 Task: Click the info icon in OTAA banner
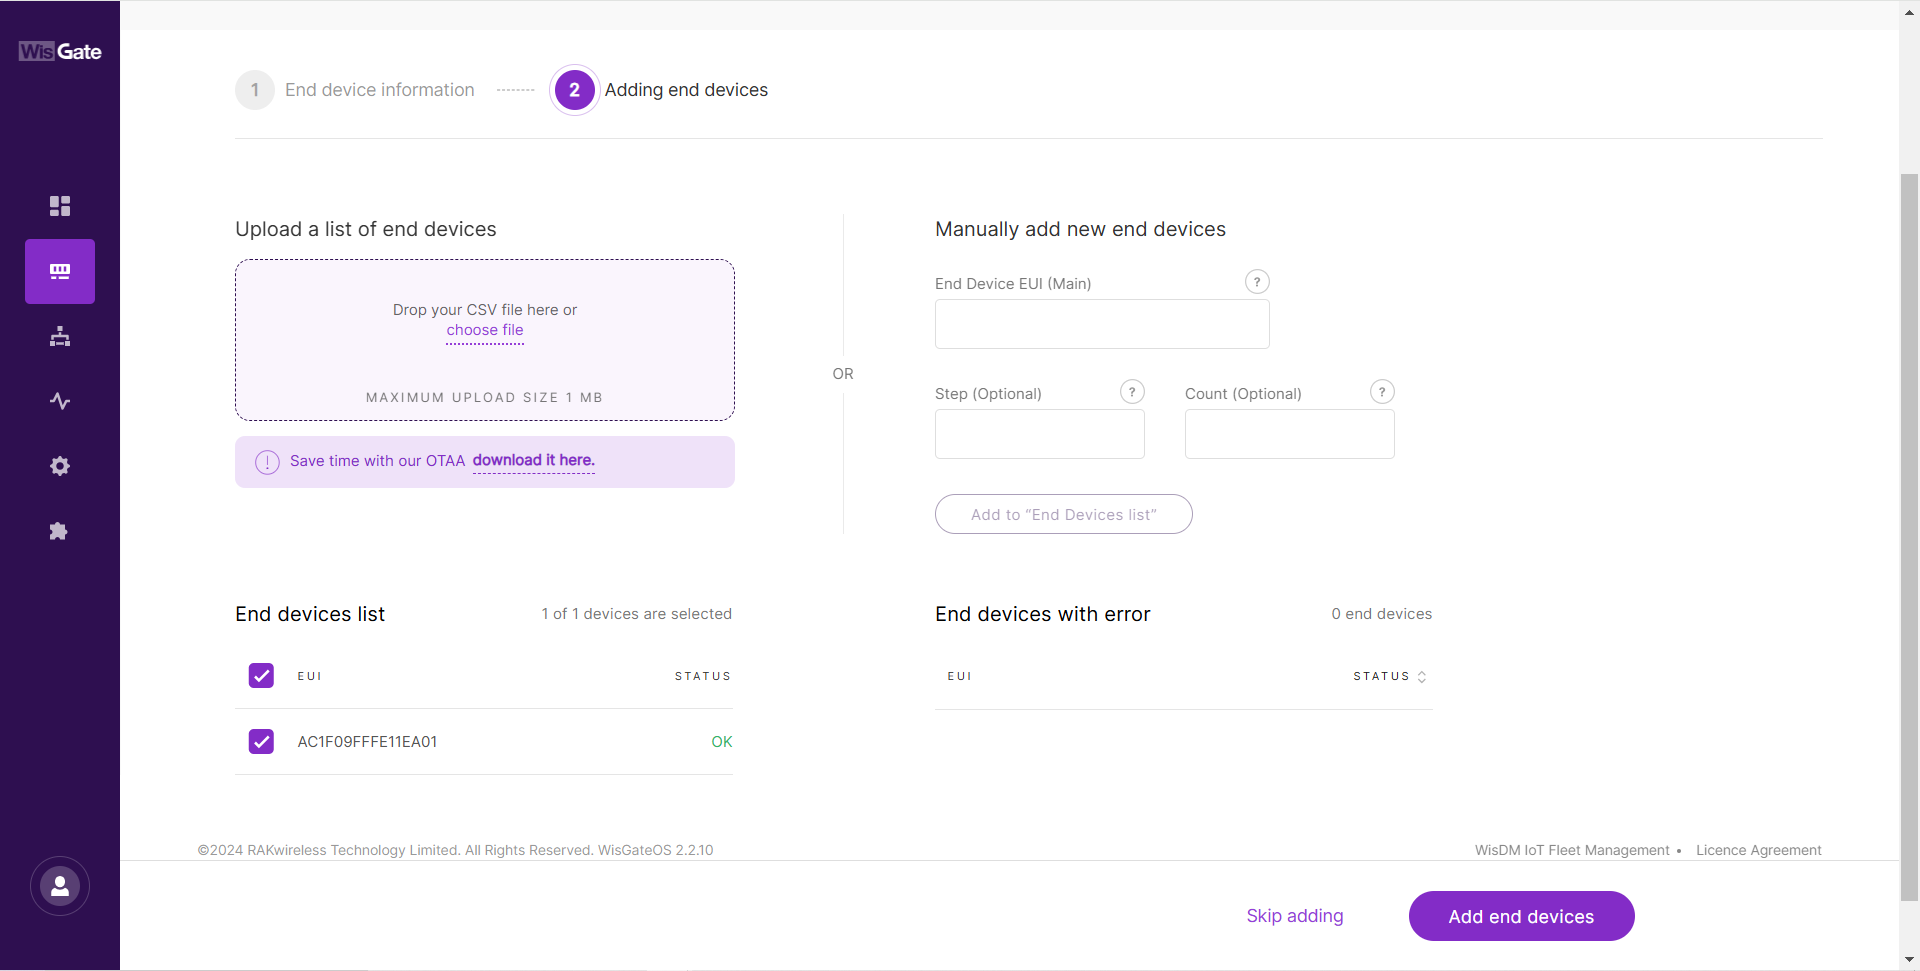(267, 462)
